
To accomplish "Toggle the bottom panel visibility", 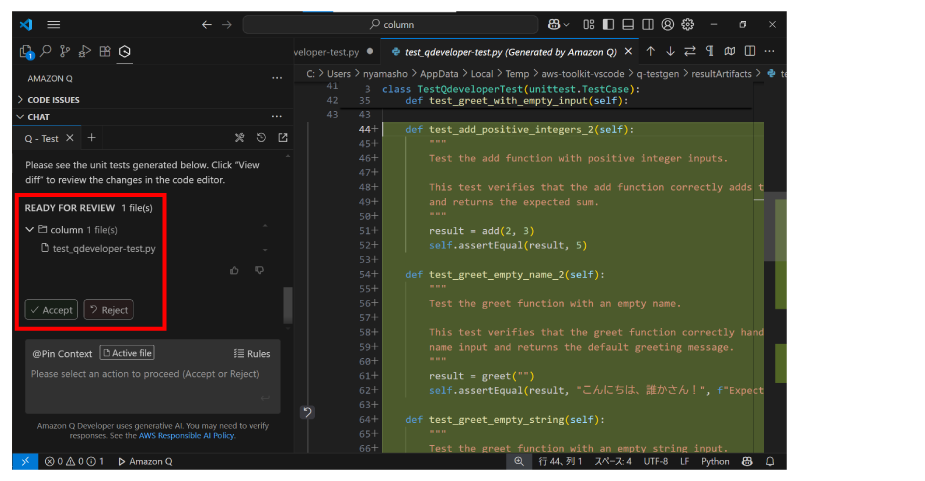I will [x=628, y=24].
